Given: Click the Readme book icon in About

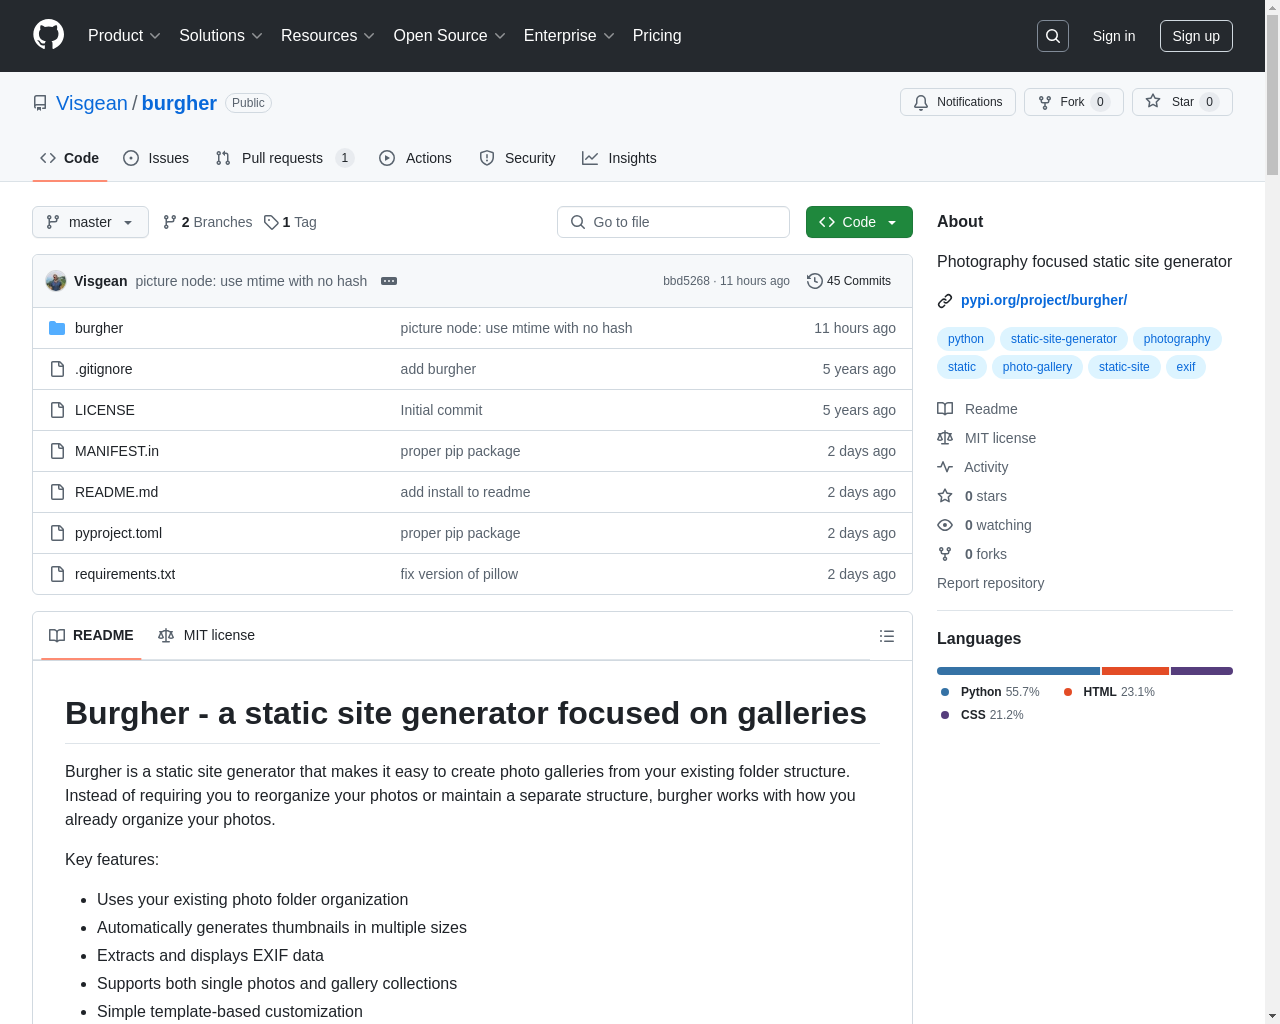Looking at the screenshot, I should coord(945,409).
